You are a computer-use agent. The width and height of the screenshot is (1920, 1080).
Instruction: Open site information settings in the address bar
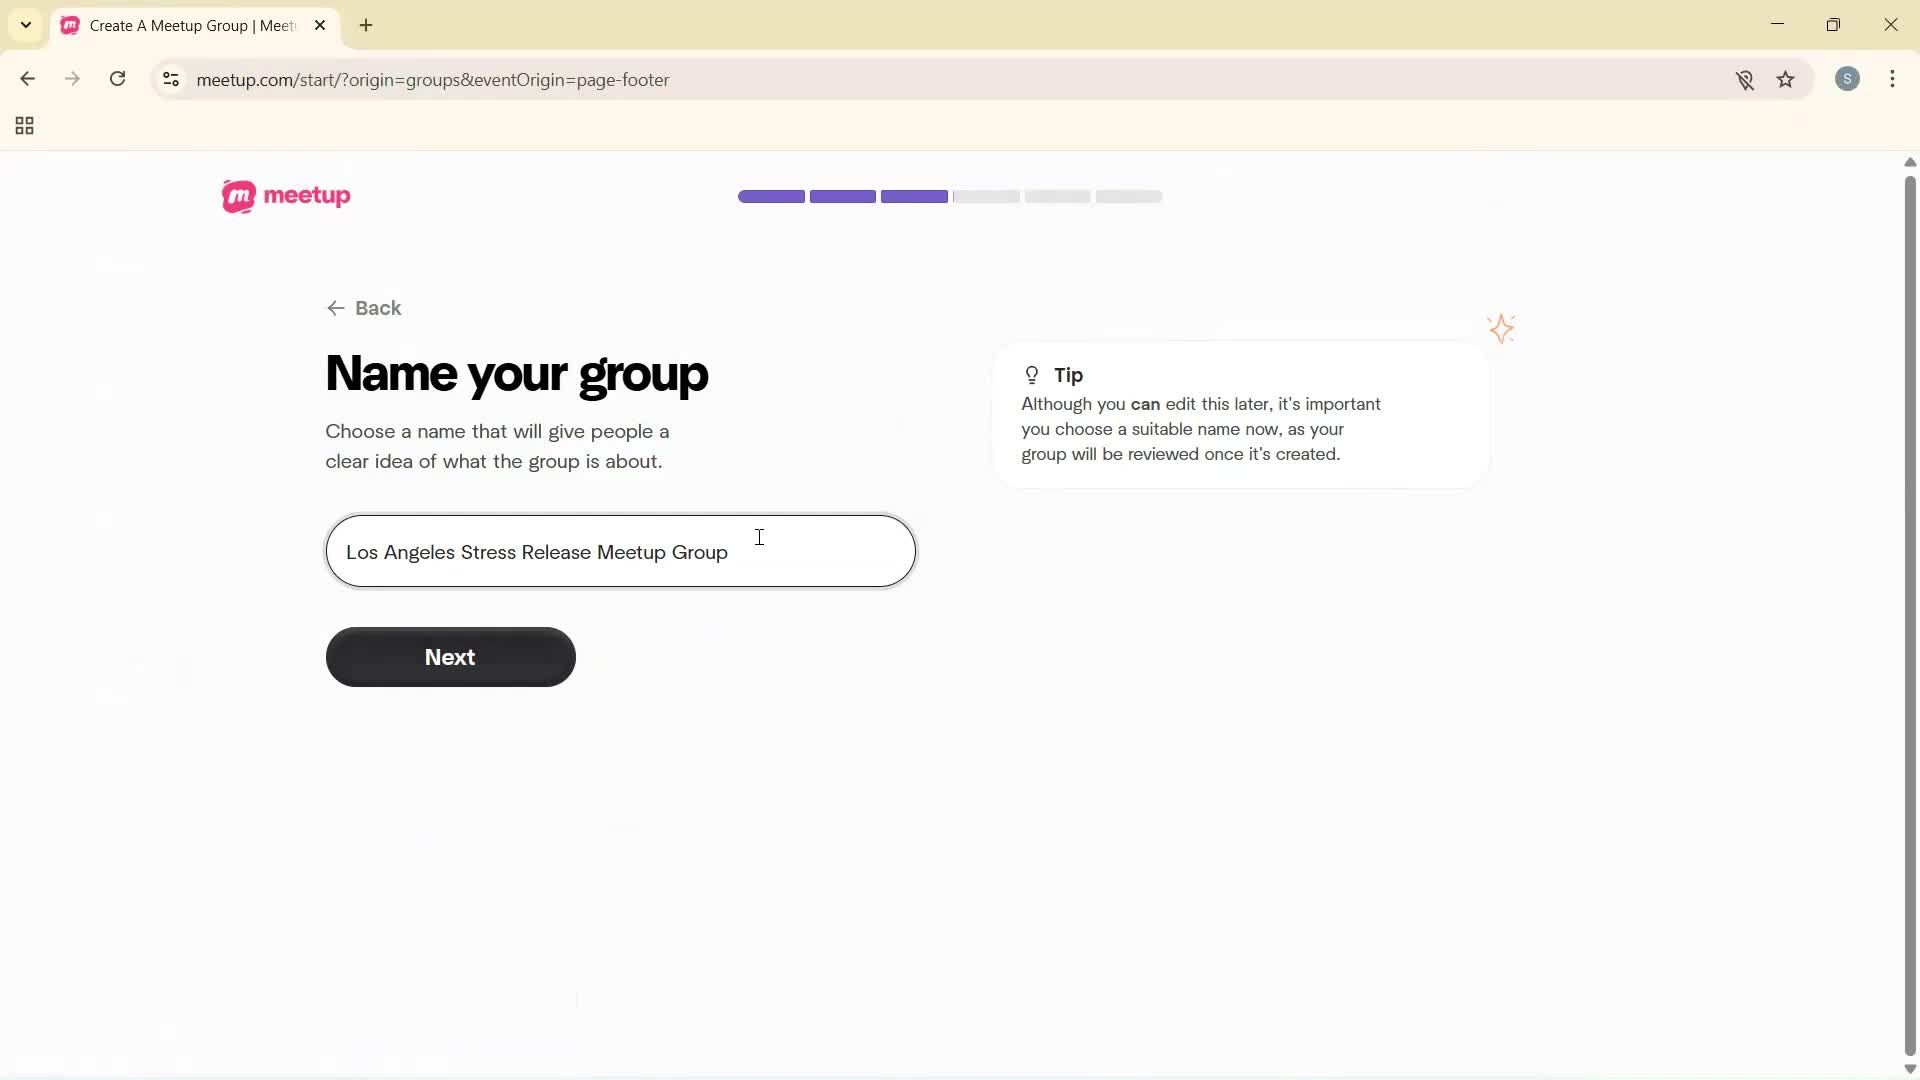[170, 80]
